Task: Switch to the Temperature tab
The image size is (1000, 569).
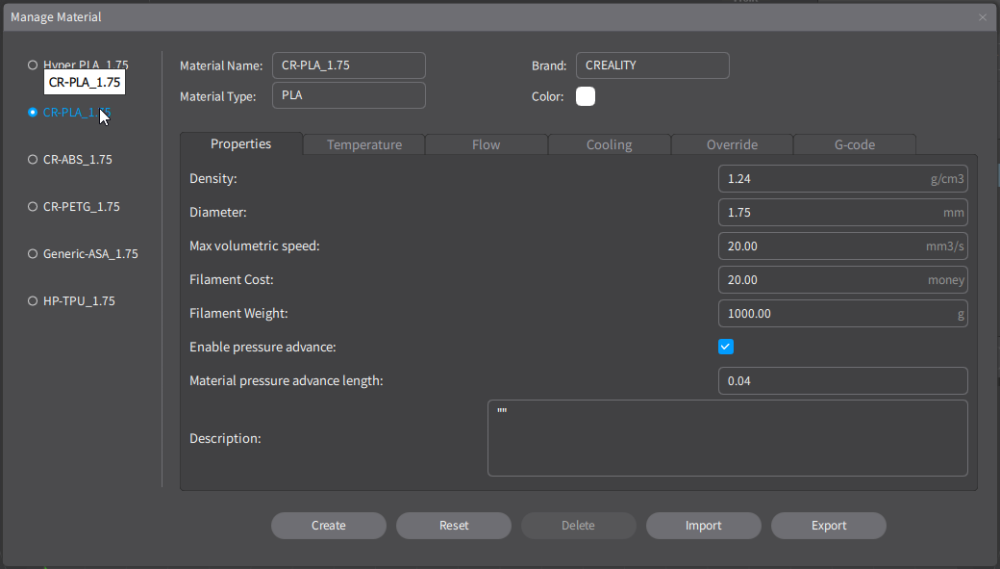Action: pos(364,145)
